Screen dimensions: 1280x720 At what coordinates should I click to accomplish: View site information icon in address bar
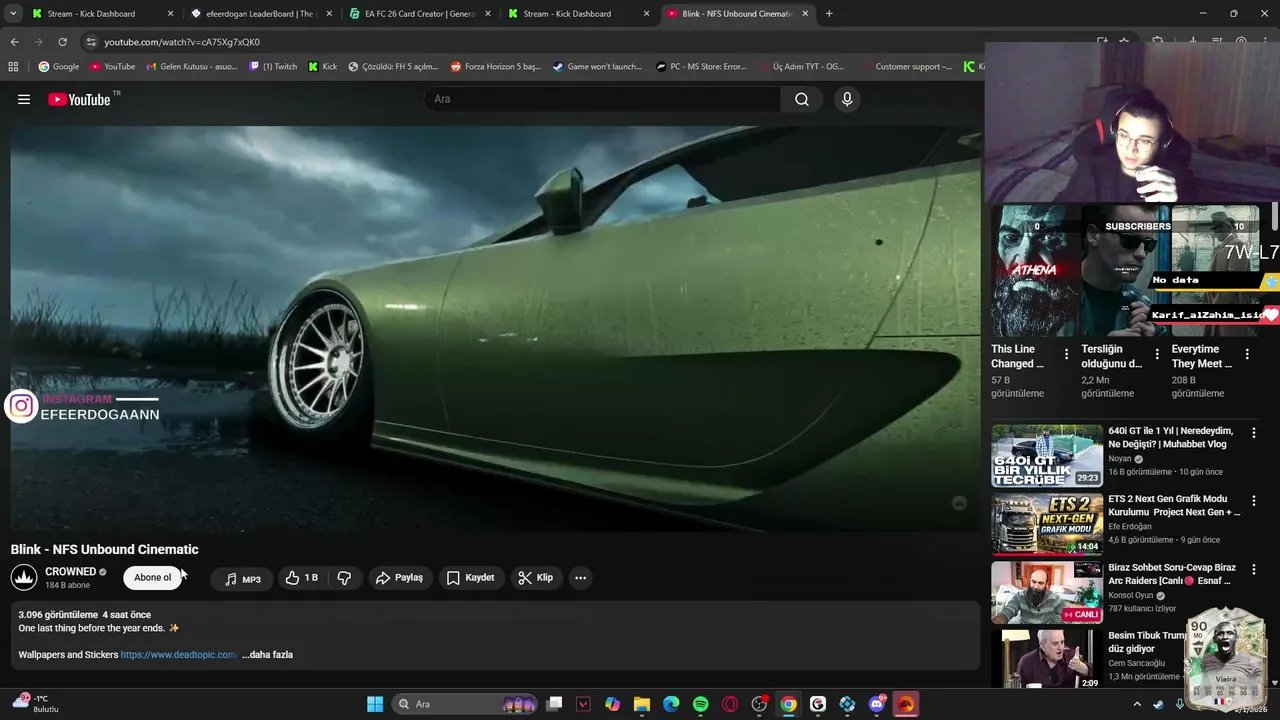(91, 42)
